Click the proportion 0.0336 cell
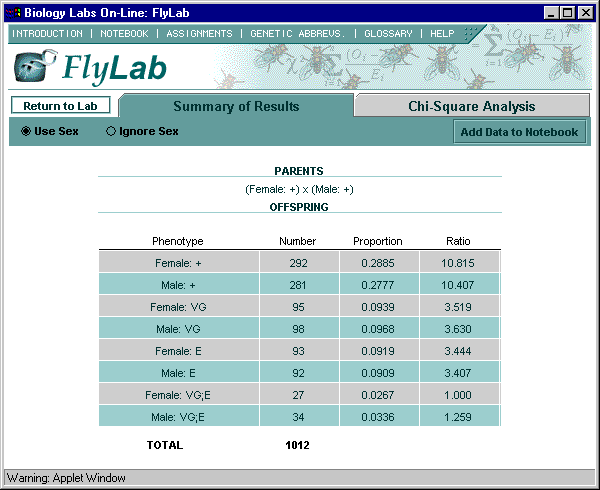Screen dimensions: 600x490 [379, 417]
